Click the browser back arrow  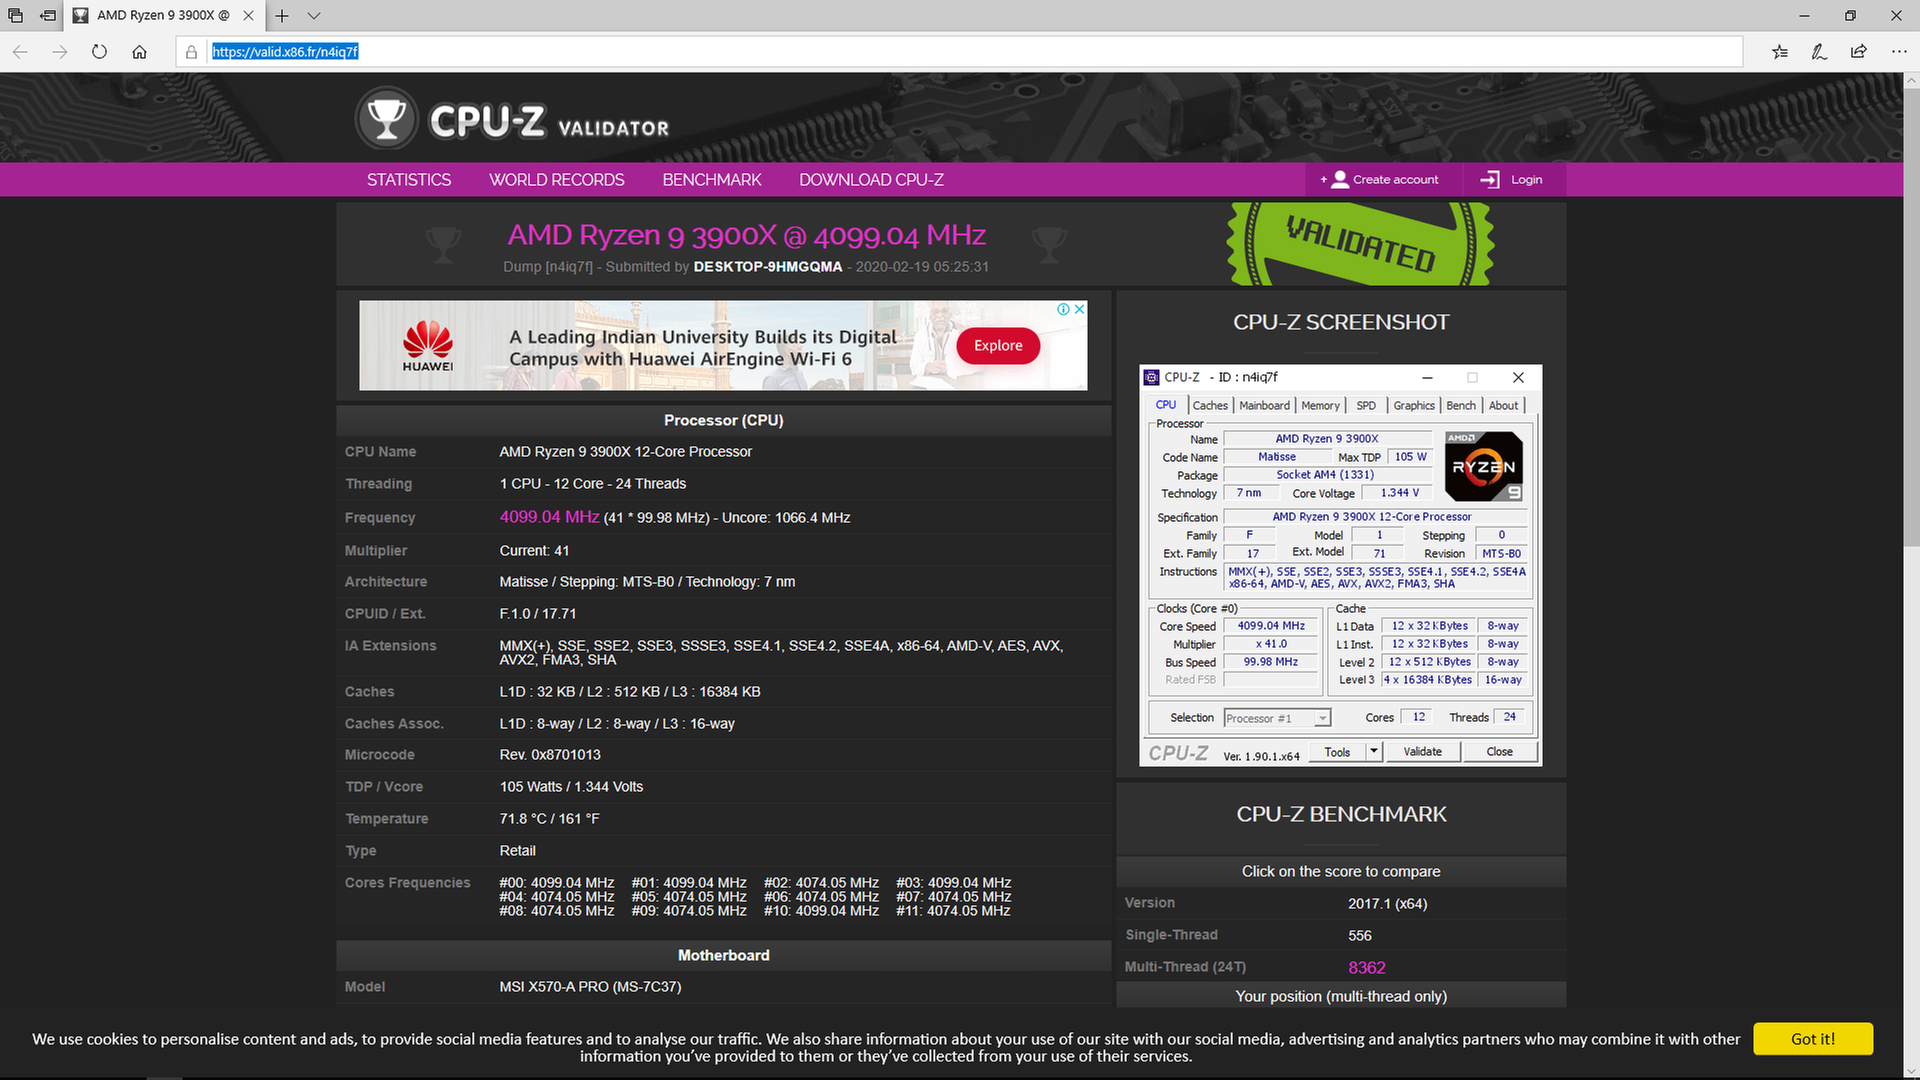tap(20, 52)
